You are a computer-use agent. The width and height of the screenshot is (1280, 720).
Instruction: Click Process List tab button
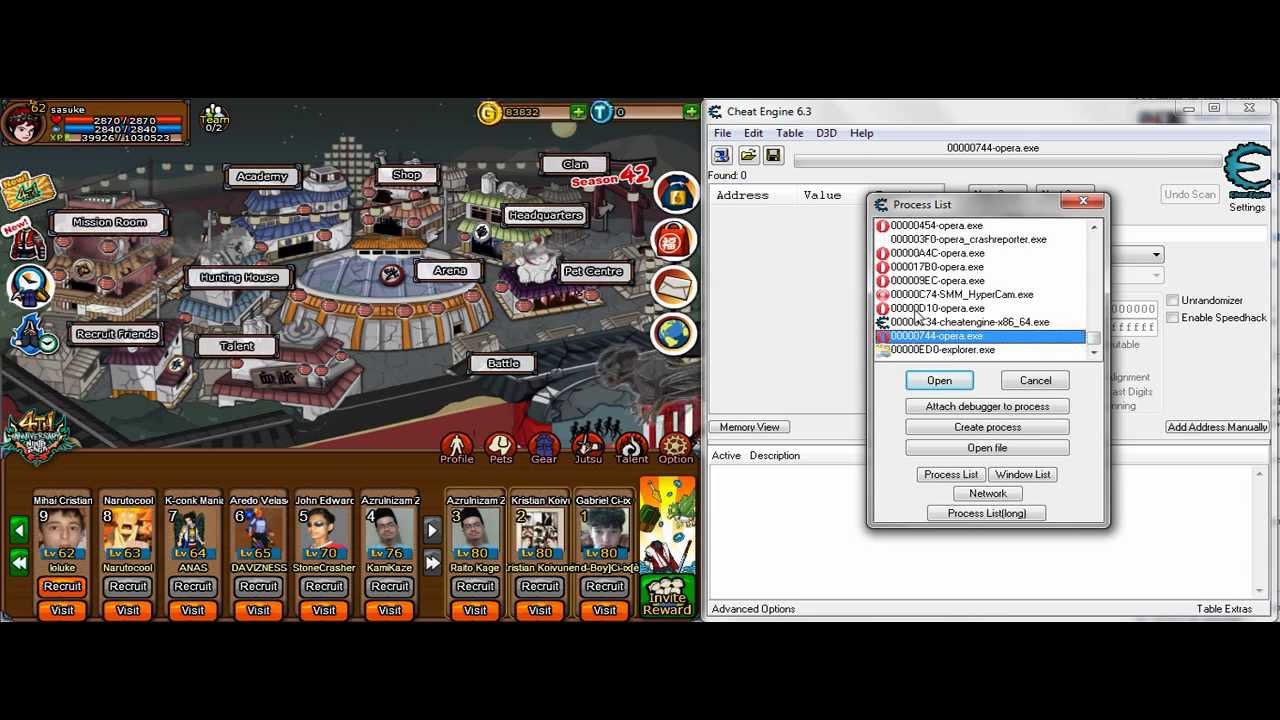coord(951,474)
